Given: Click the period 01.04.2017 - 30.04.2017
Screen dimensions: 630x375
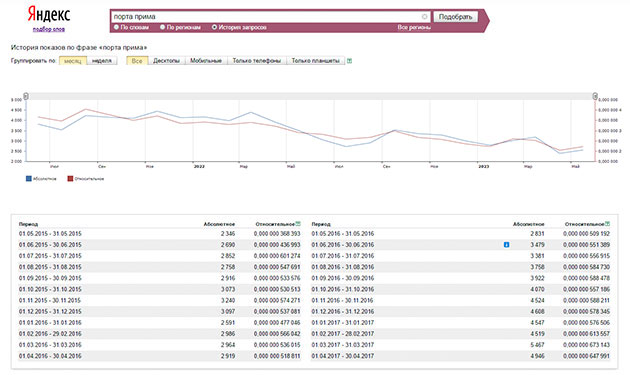Looking at the screenshot, I should pos(343,356).
